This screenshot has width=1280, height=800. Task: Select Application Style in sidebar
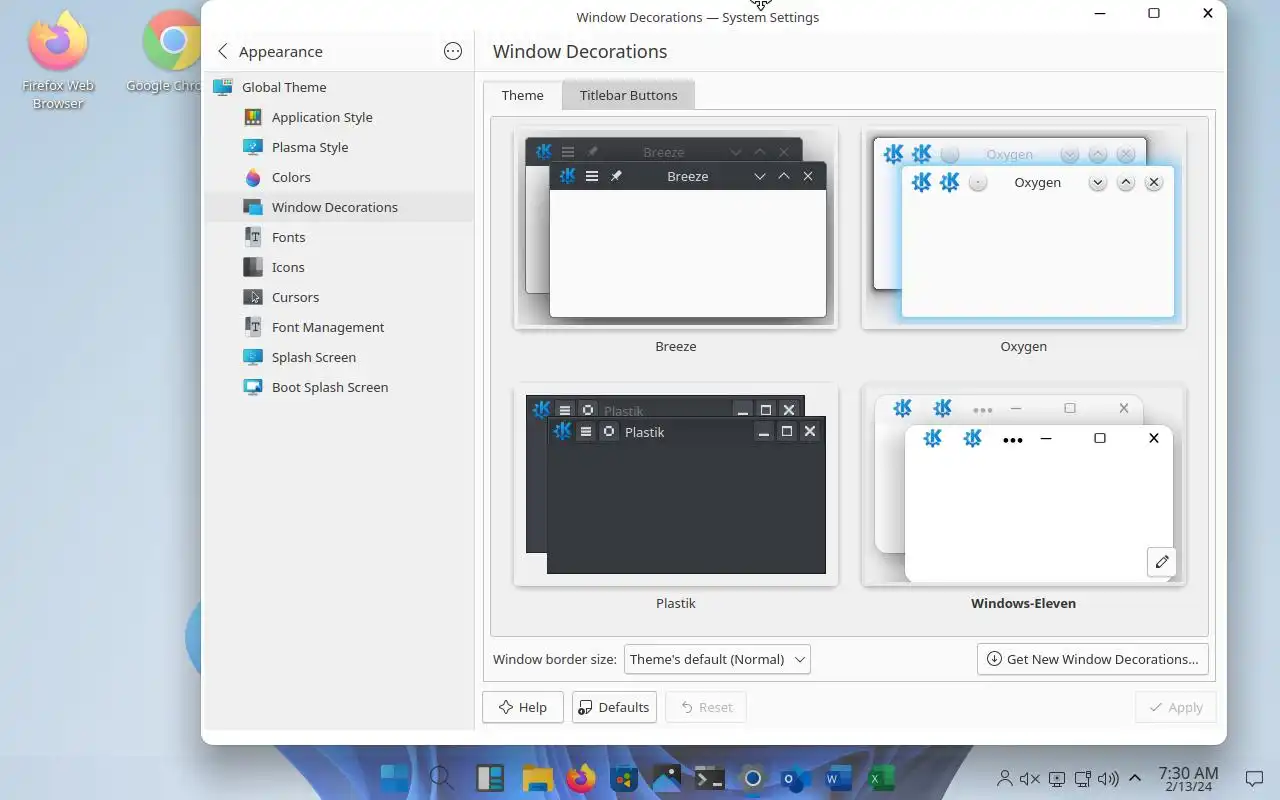(x=339, y=117)
